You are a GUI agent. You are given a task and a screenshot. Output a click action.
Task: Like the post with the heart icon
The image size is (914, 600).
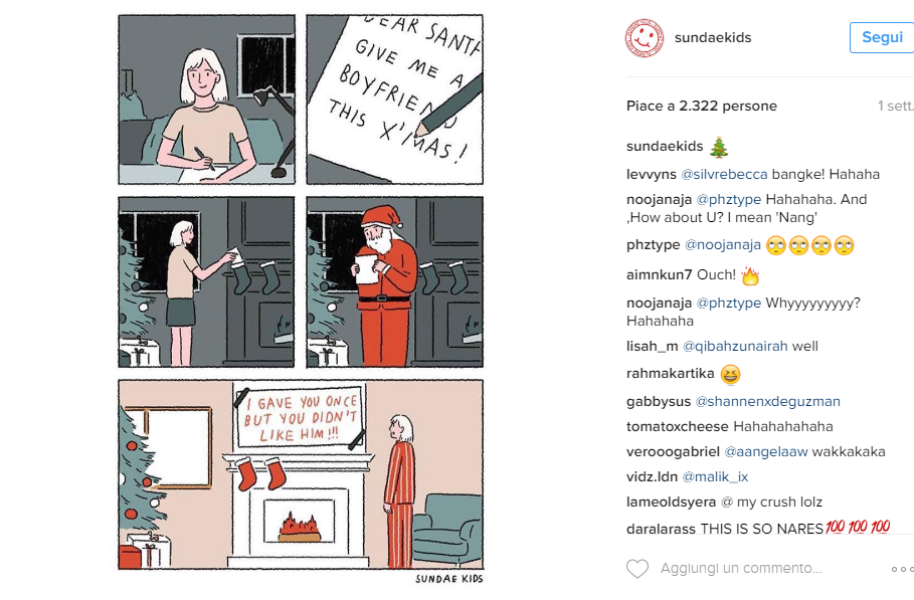[x=637, y=569]
